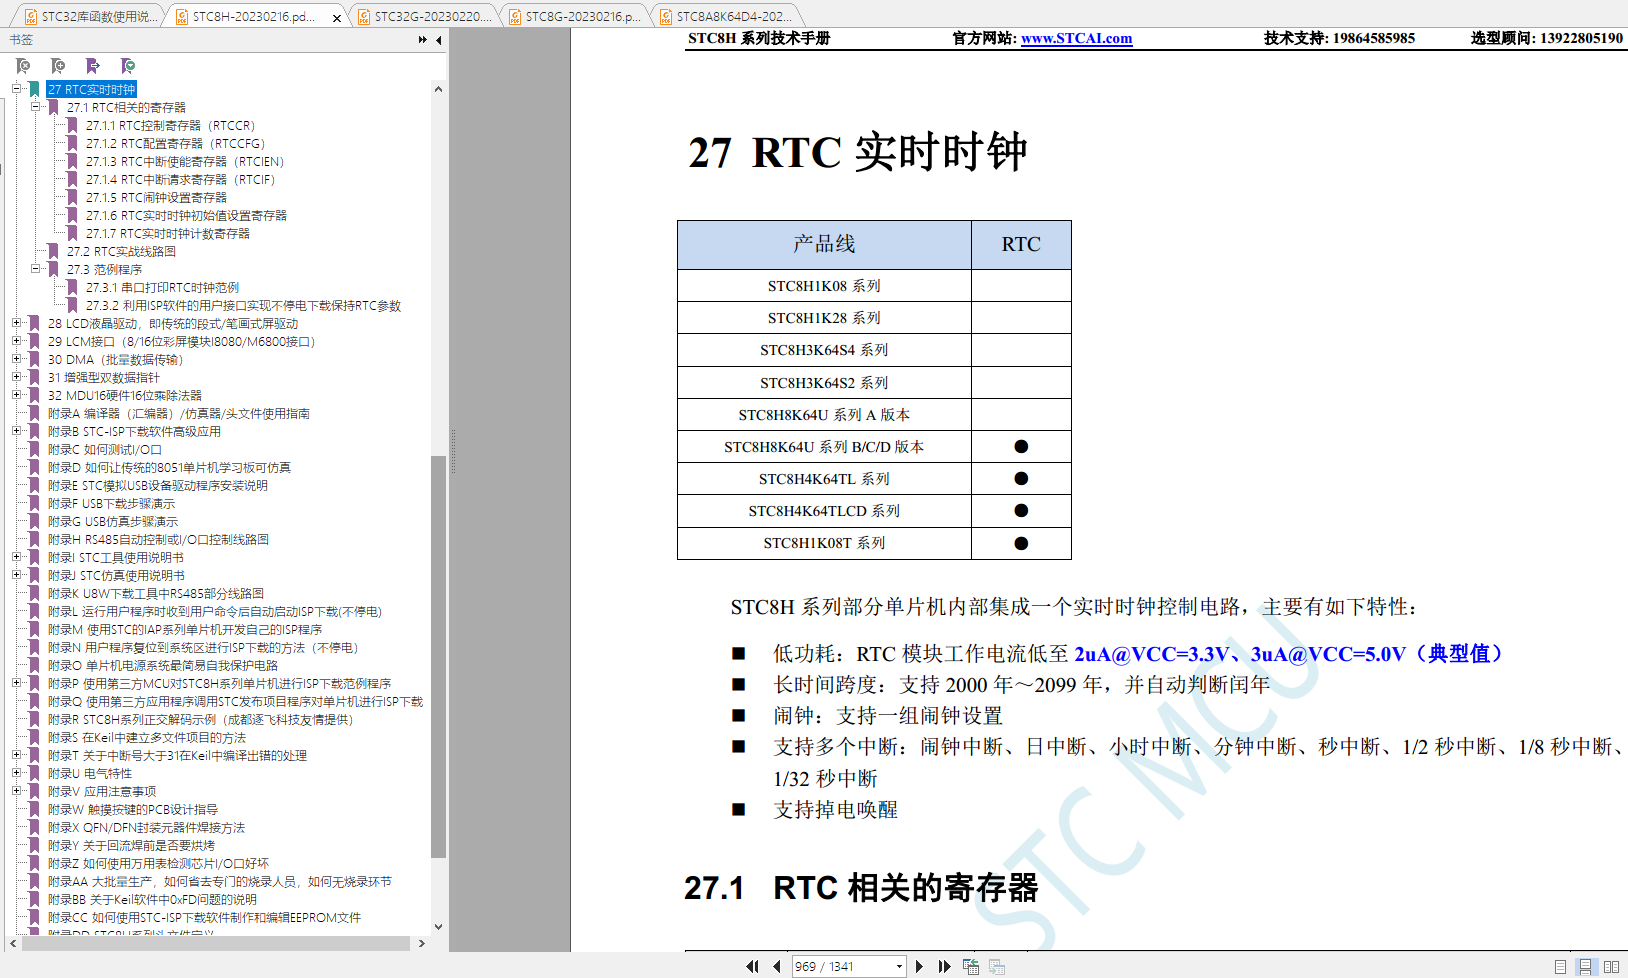Expand the 28 LCD液晶驱动 bookmark
Image resolution: width=1628 pixels, height=978 pixels.
pos(16,323)
